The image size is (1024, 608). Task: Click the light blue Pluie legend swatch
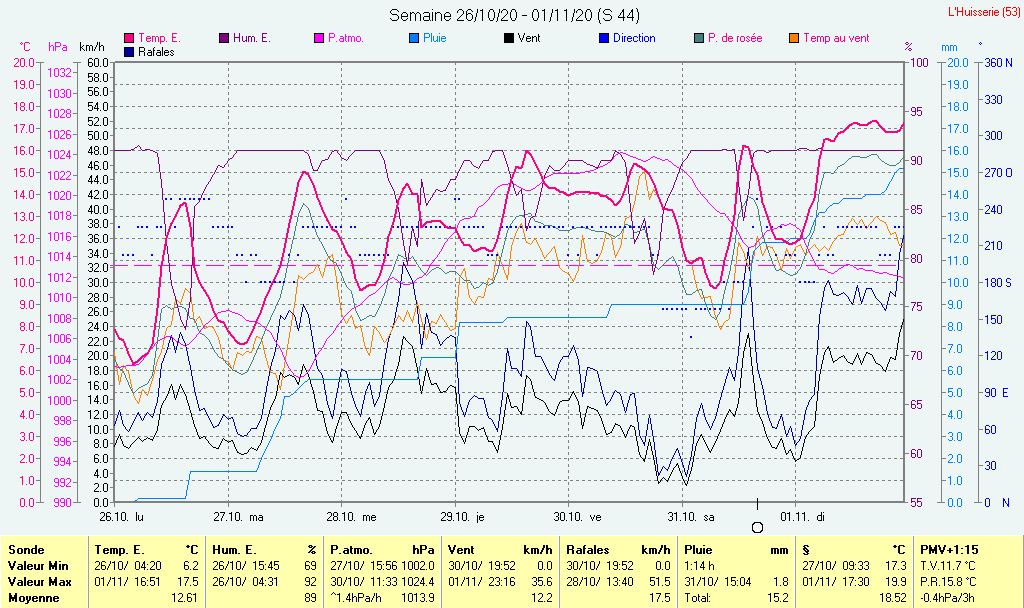pos(414,39)
